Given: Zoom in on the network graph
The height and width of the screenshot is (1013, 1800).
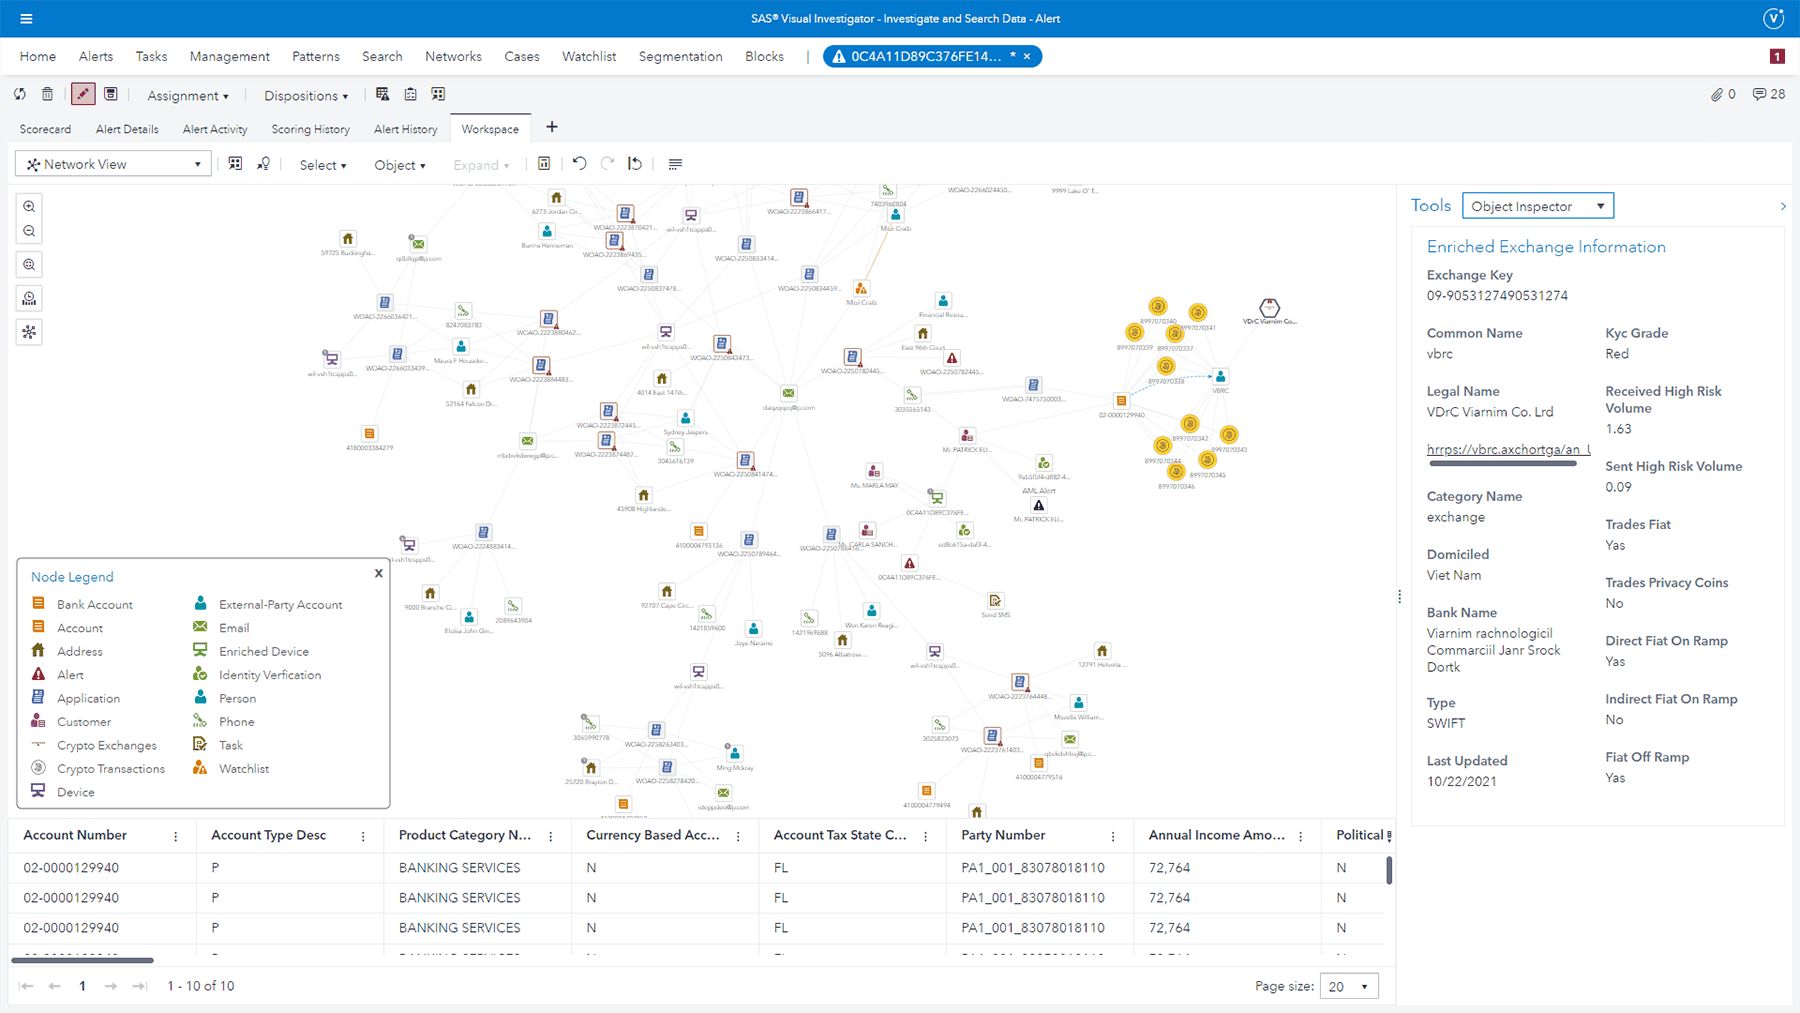Looking at the screenshot, I should click(x=29, y=207).
